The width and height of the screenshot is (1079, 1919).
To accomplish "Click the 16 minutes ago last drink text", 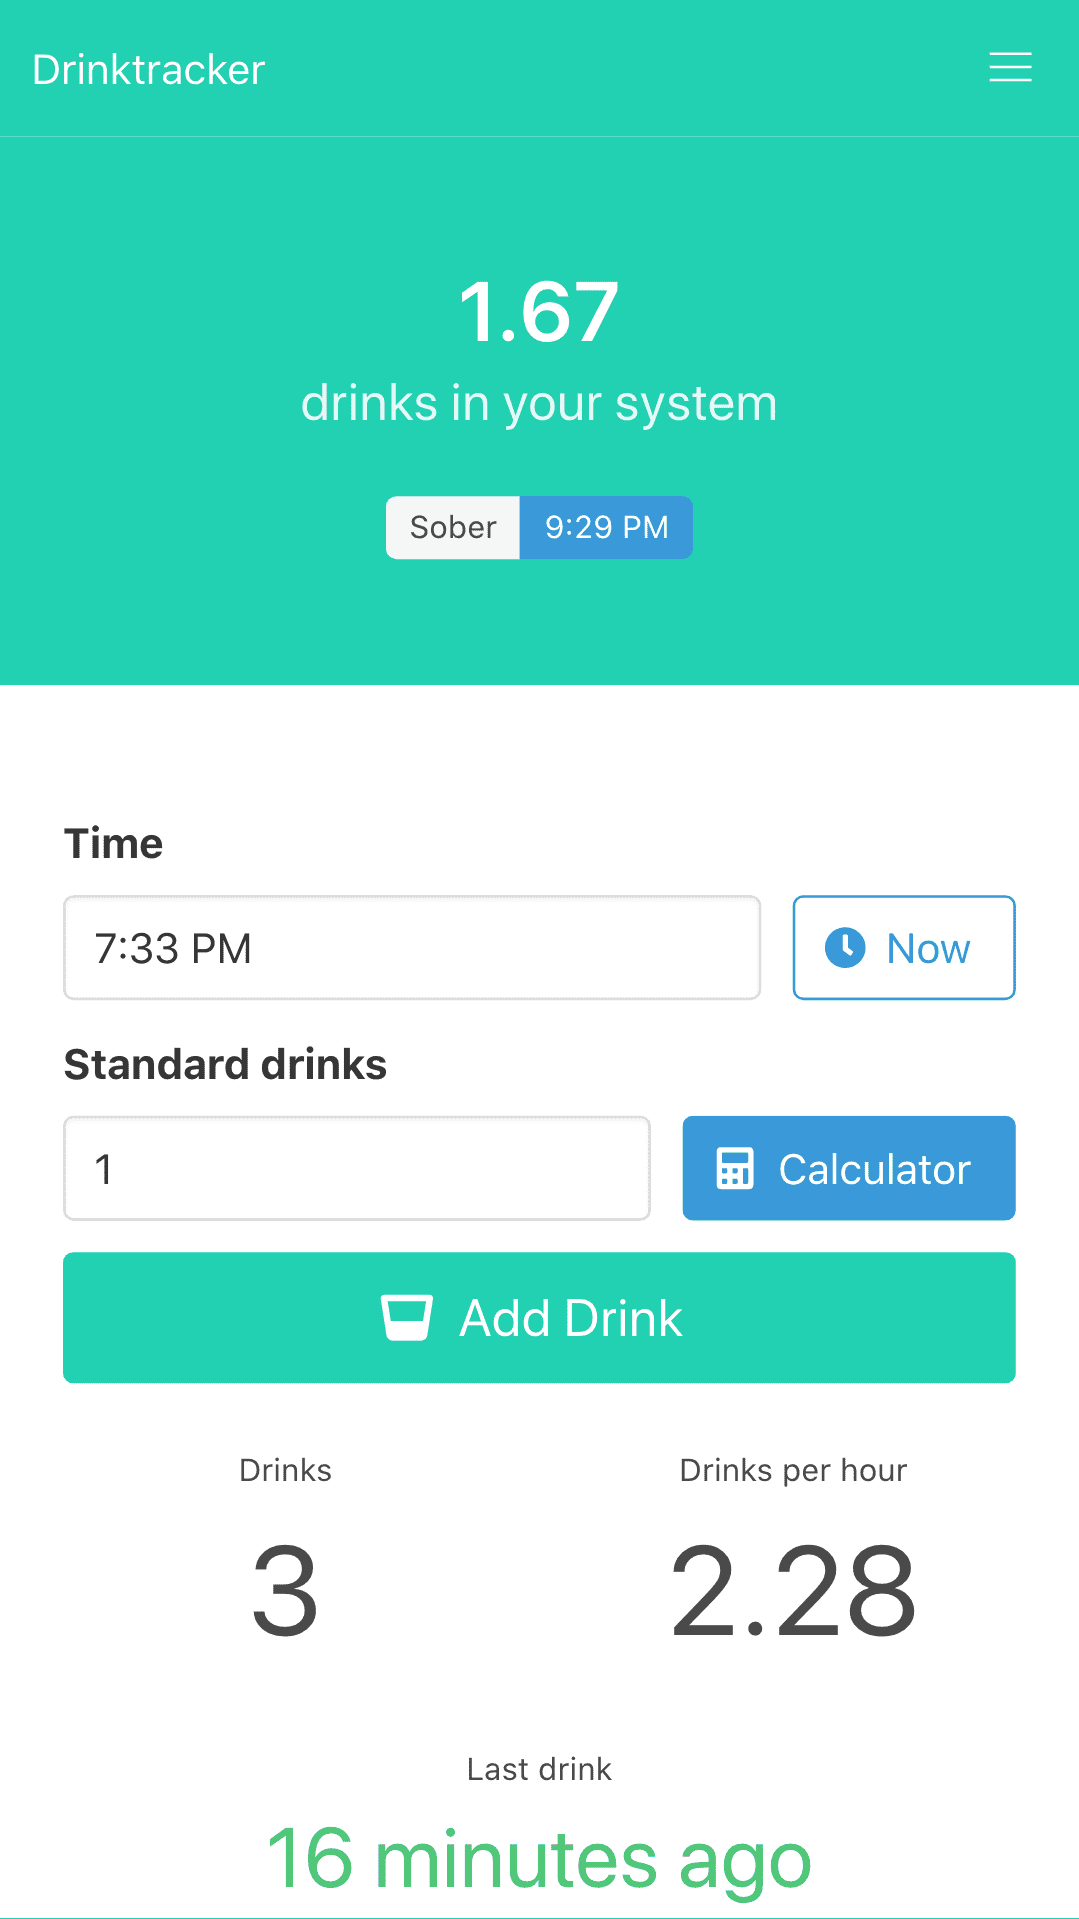I will pyautogui.click(x=539, y=1855).
